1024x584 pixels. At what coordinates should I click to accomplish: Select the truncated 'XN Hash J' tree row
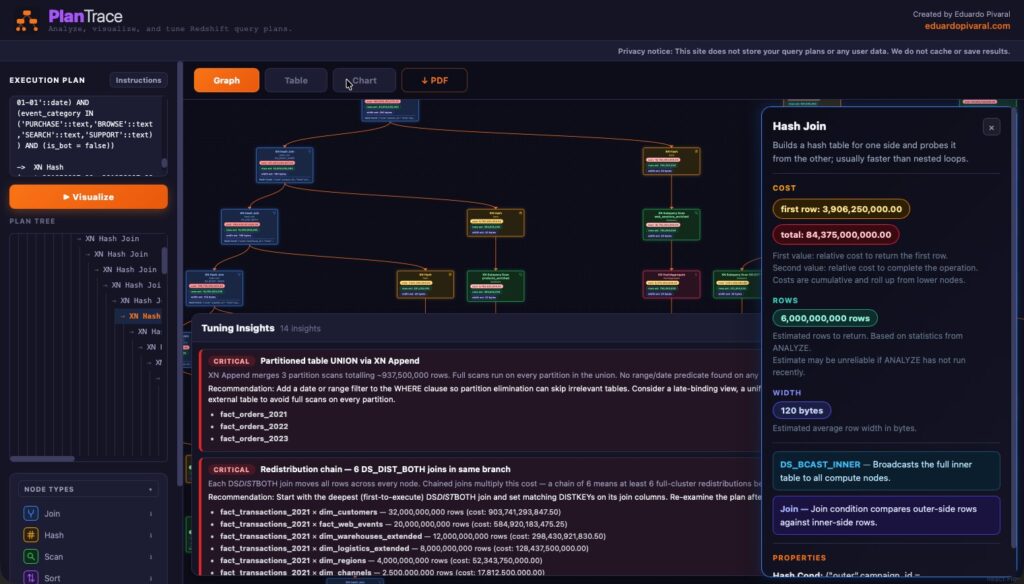coord(139,300)
